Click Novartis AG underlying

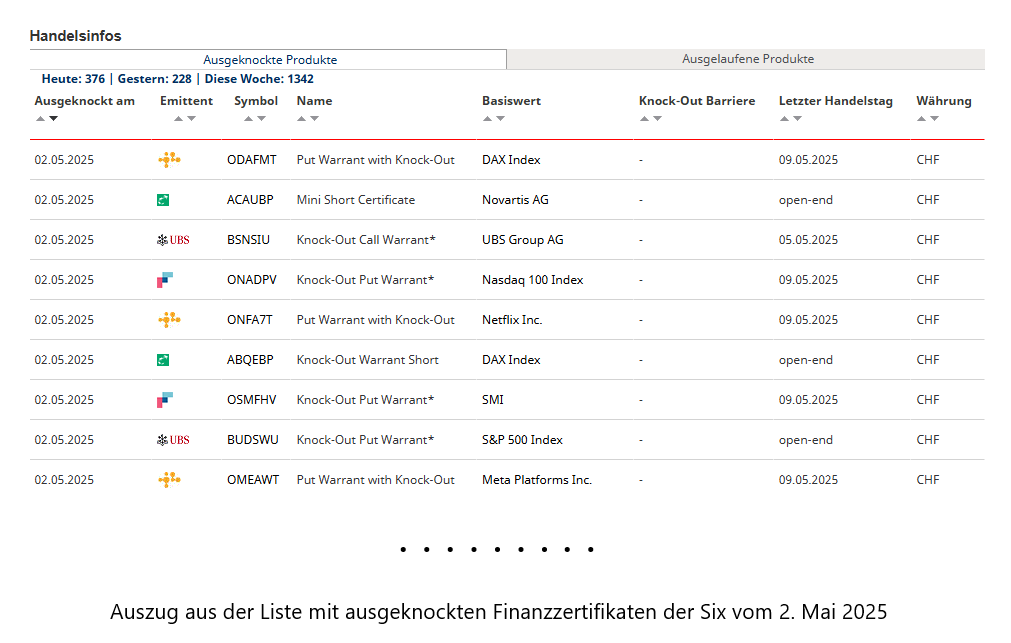[515, 200]
